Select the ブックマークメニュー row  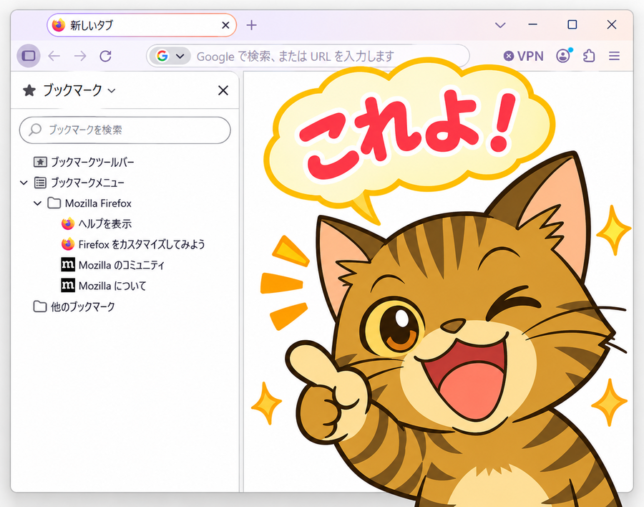point(79,182)
